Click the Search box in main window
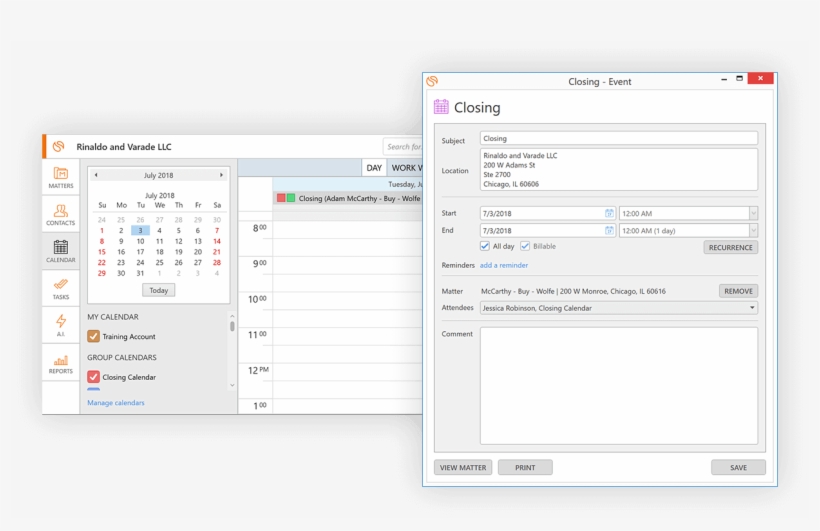 pyautogui.click(x=403, y=146)
